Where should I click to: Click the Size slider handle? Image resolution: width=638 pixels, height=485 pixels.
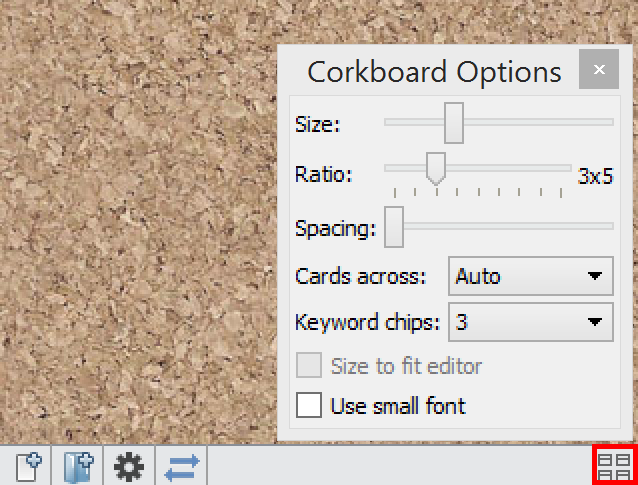(454, 122)
